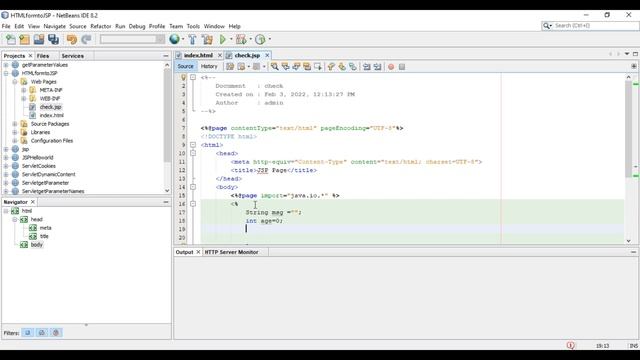Switch to the Files tab
640x360 pixels.
tap(43, 56)
